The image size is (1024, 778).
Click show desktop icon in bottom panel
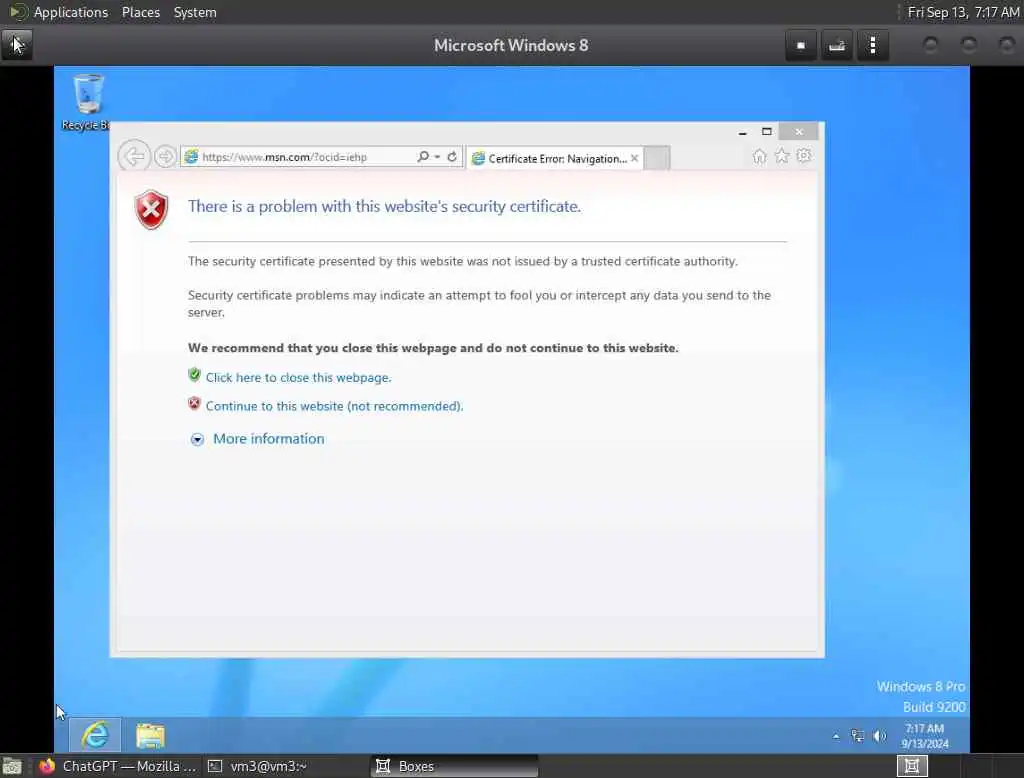tap(12, 766)
